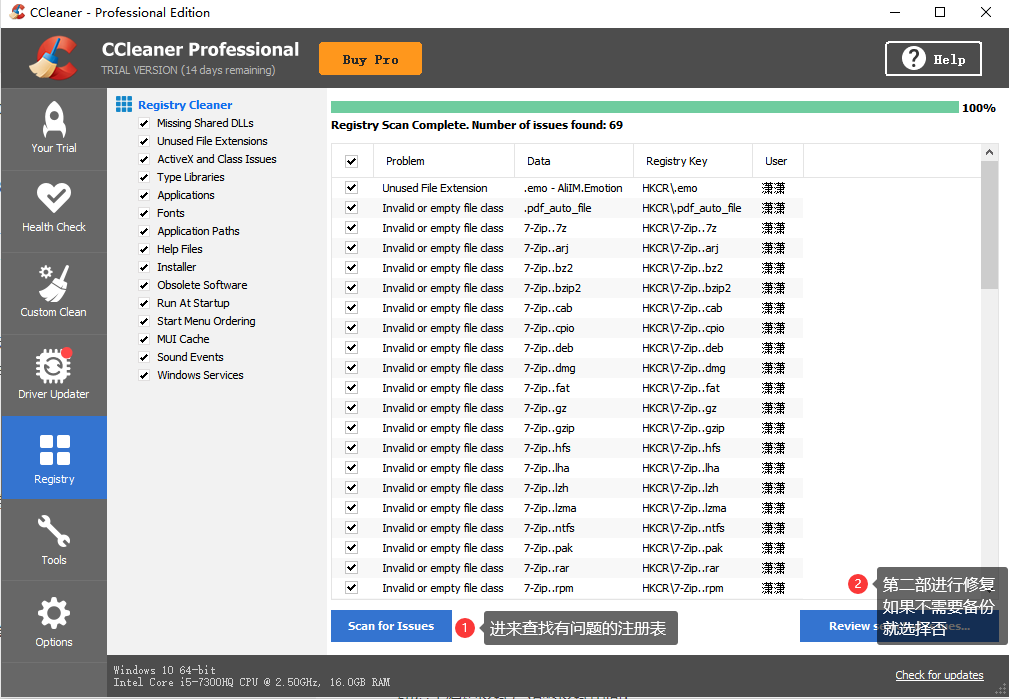
Task: Click the Registry Cleaner heading
Action: 184,104
